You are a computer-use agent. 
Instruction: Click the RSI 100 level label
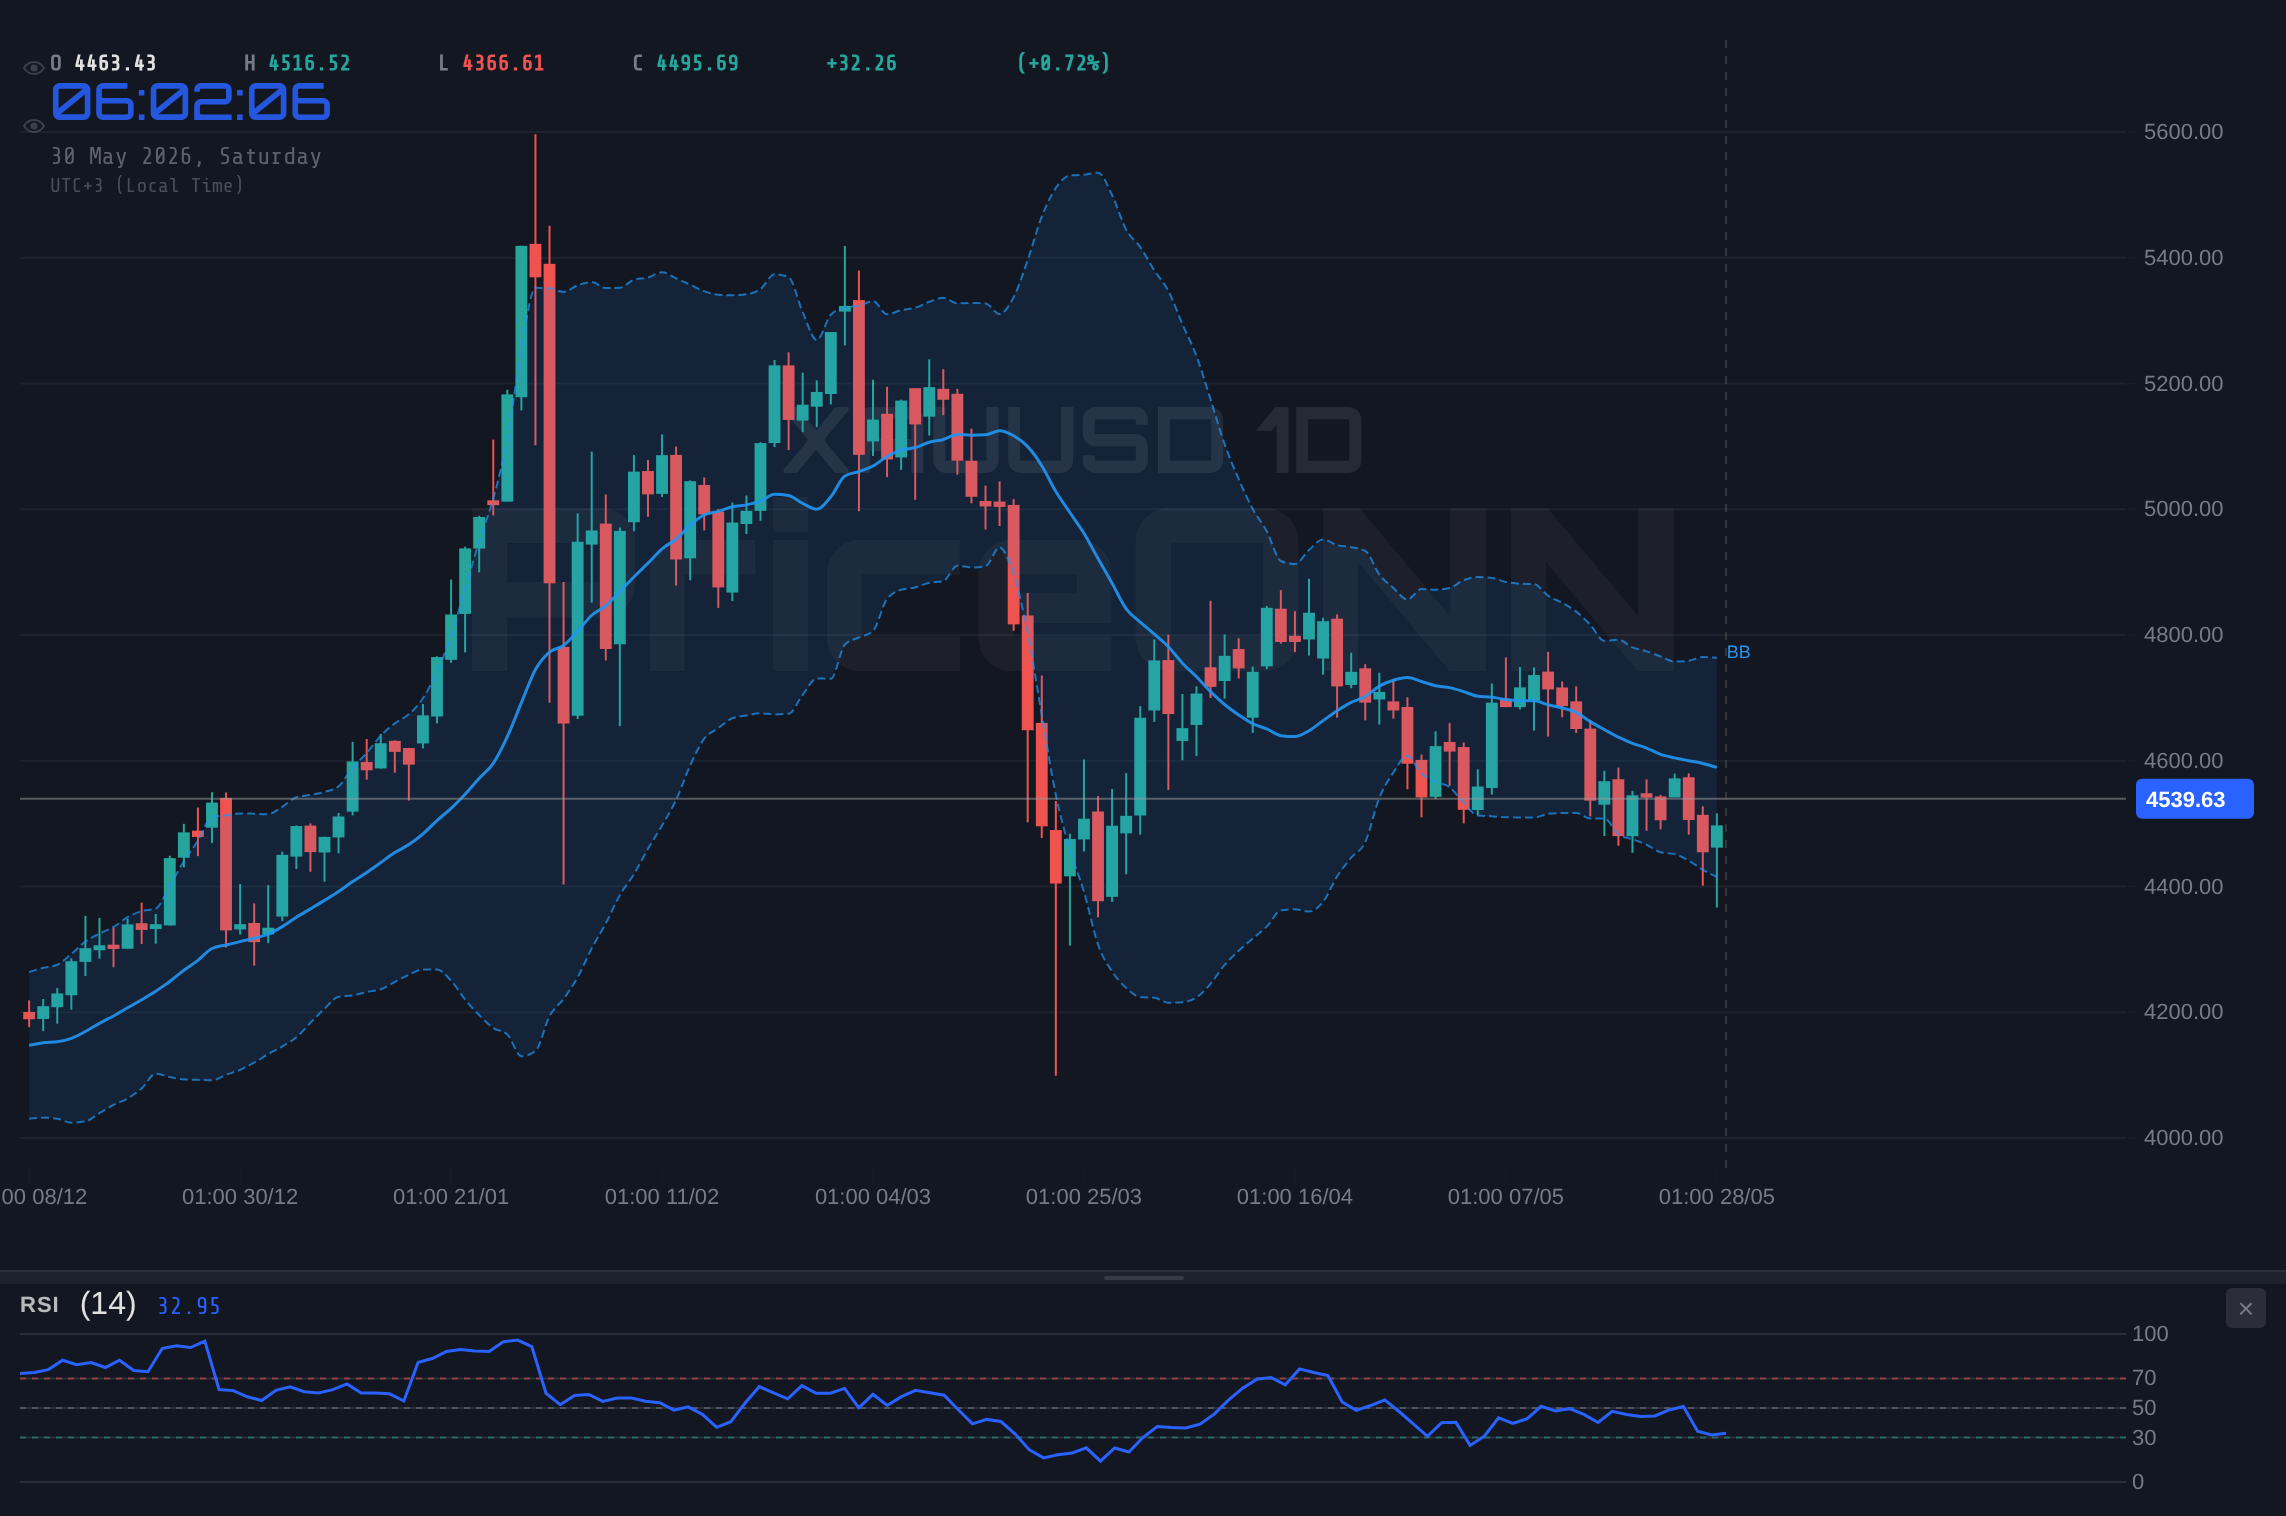click(2150, 1334)
